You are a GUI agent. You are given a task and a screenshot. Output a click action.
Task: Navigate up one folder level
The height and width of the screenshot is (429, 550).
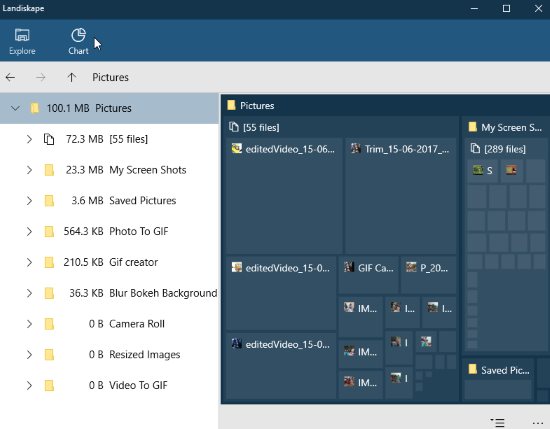[72, 77]
